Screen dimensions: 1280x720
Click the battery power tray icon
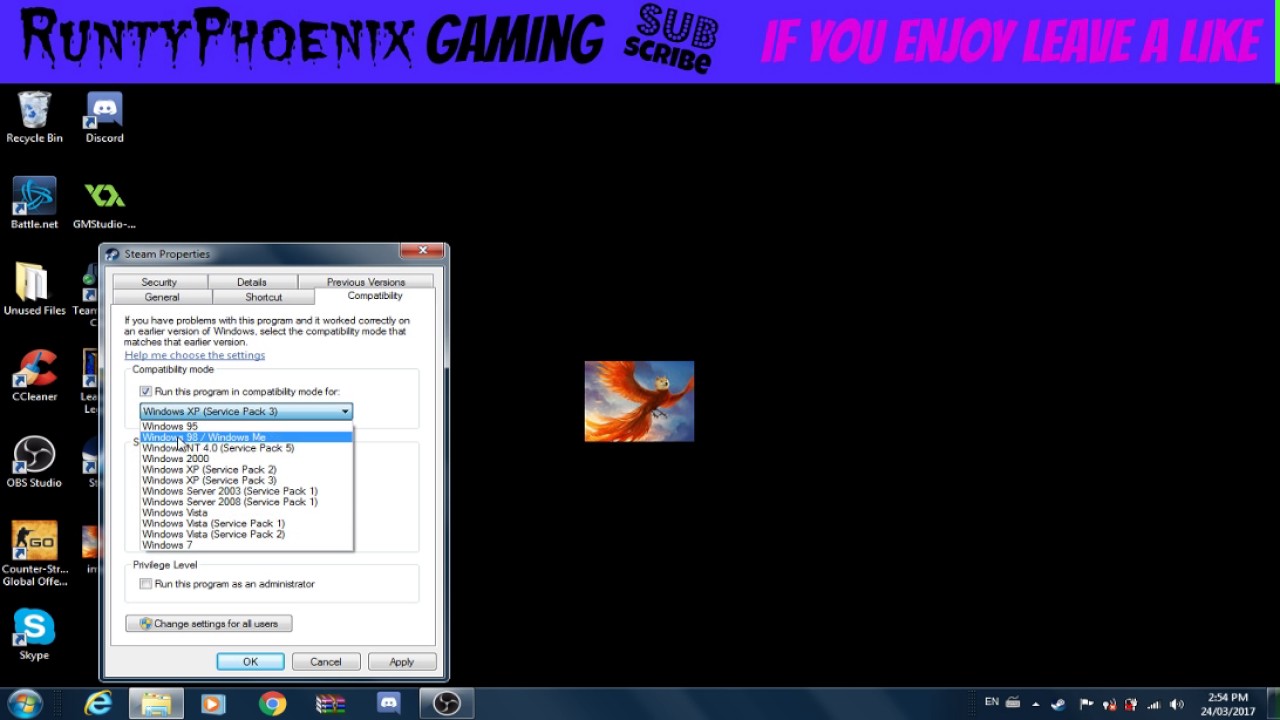click(x=1132, y=704)
